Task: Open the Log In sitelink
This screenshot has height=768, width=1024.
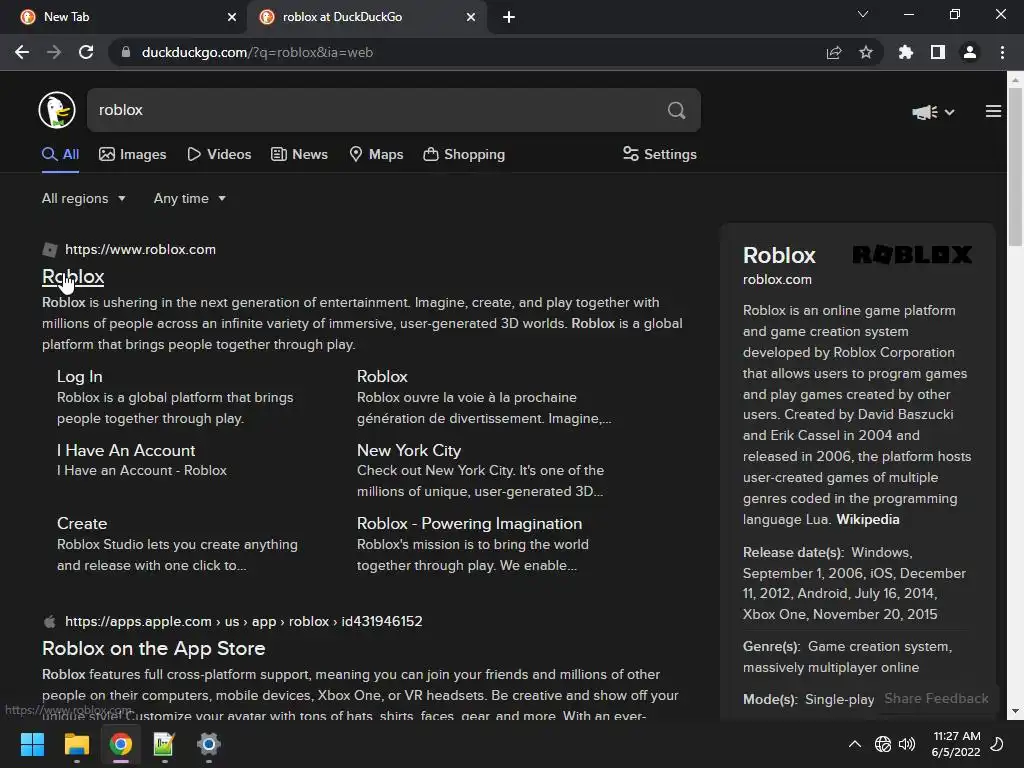Action: point(80,377)
